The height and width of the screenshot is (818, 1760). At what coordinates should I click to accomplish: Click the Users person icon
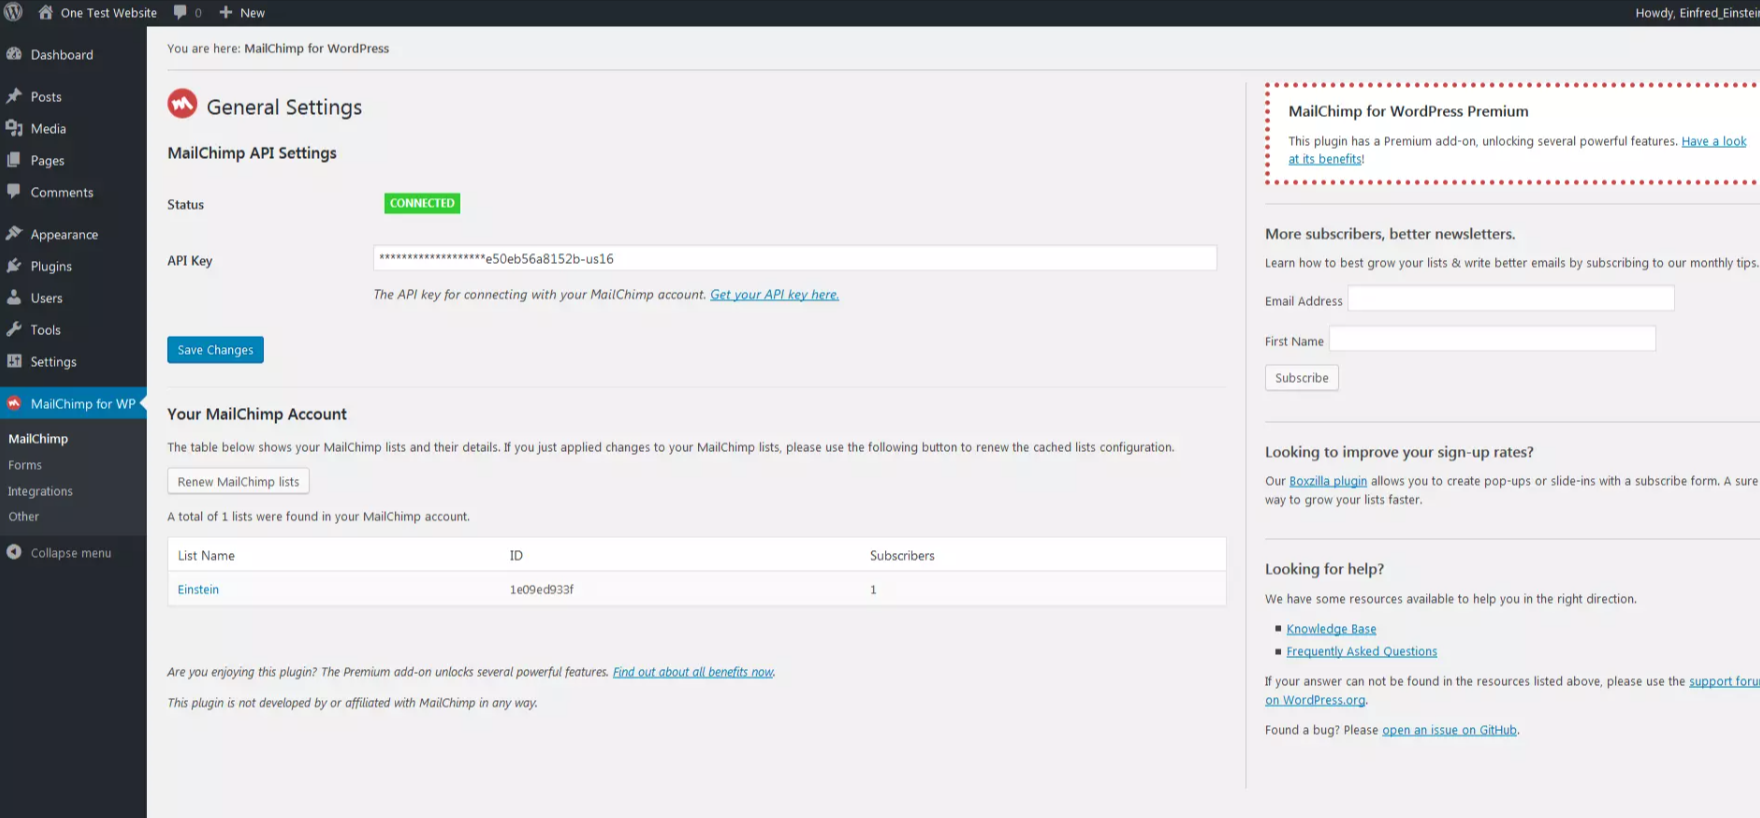coord(14,298)
